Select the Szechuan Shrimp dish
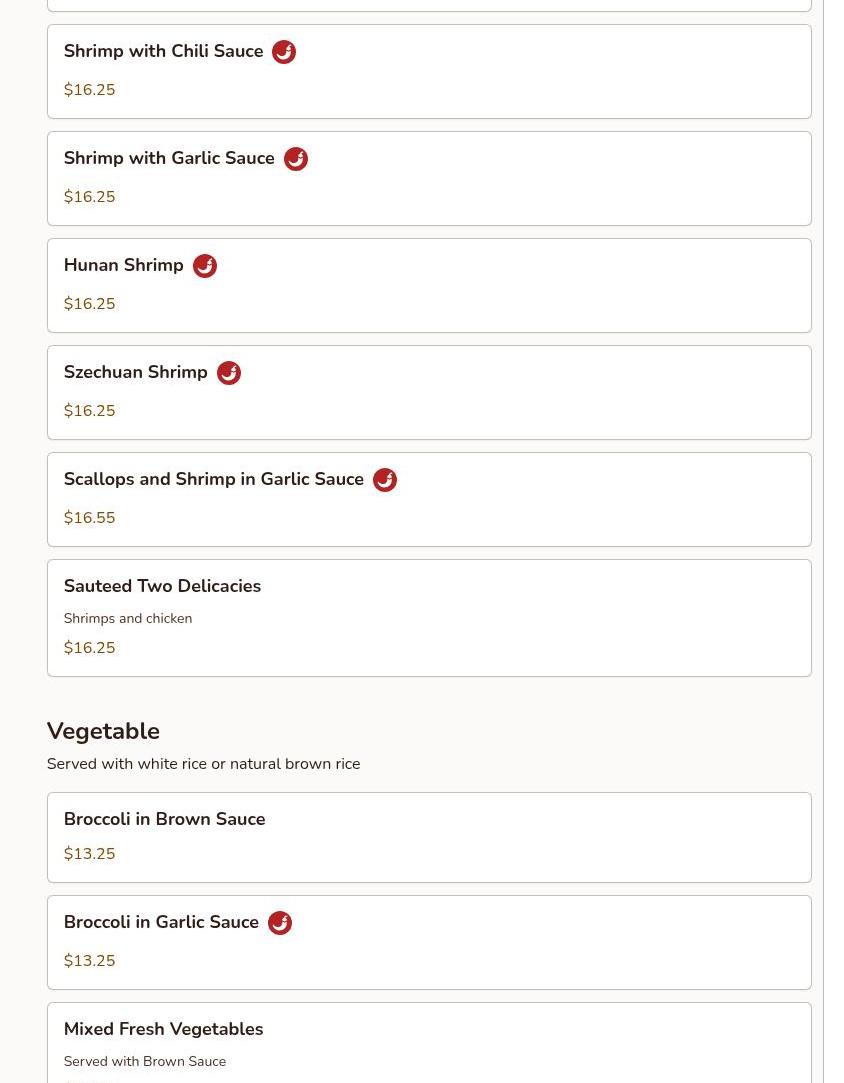This screenshot has width=844, height=1083. tap(429, 393)
